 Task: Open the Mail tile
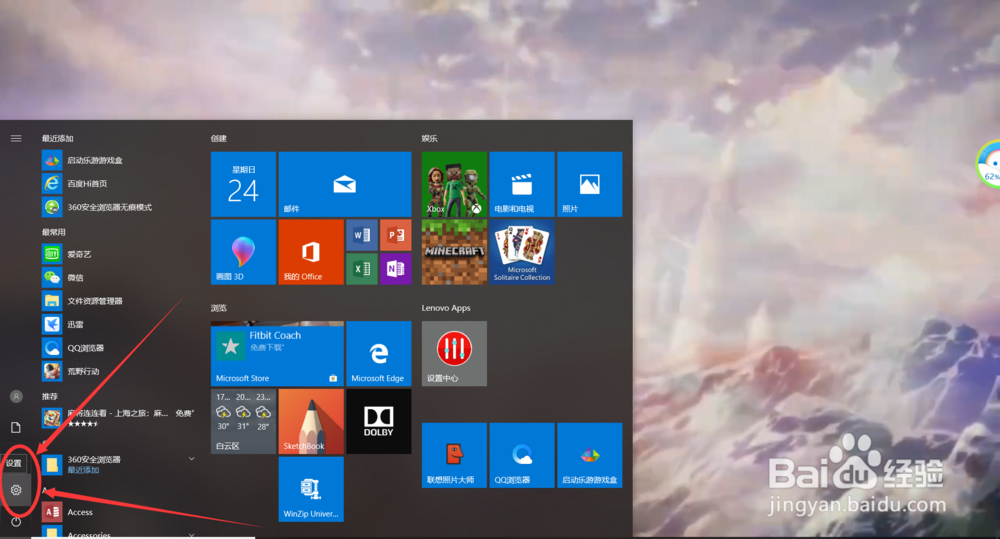coord(345,184)
